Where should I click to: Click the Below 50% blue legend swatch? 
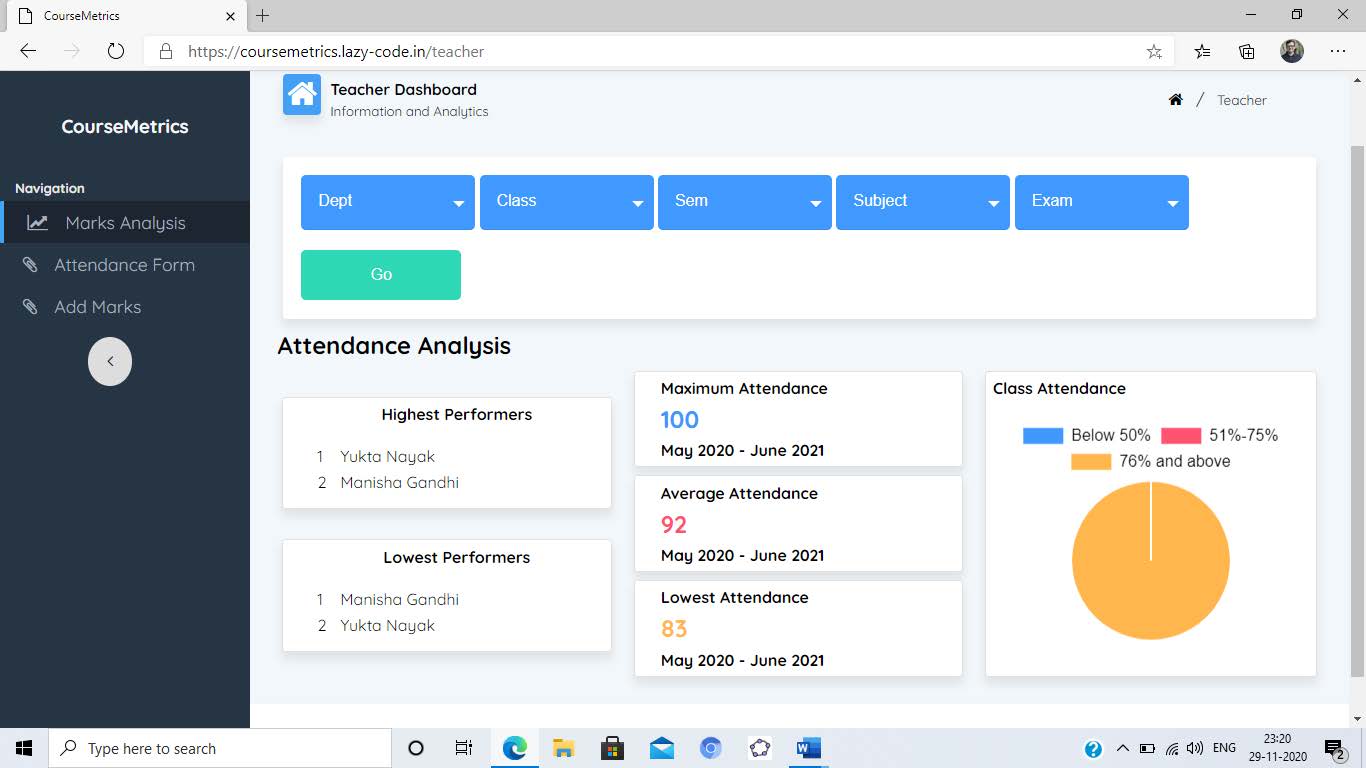coord(1045,434)
